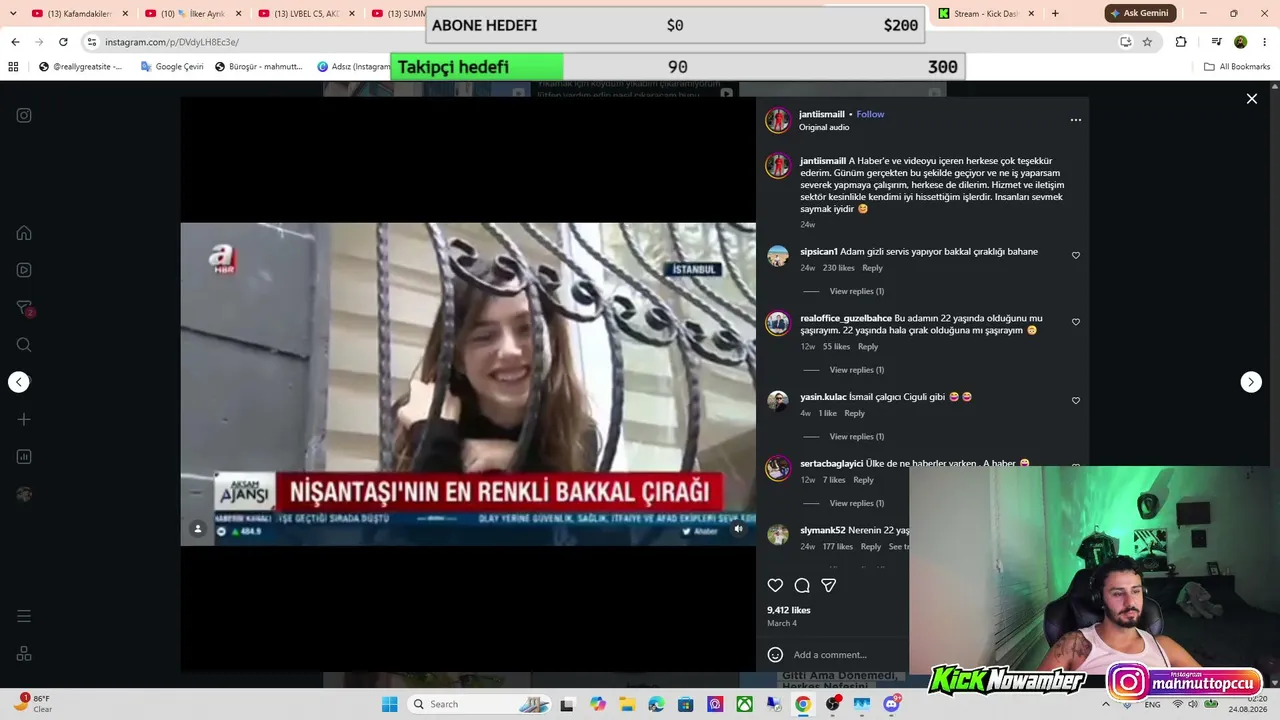Reply to realoffice_guzelbahce's comment
The height and width of the screenshot is (720, 1280).
click(868, 347)
